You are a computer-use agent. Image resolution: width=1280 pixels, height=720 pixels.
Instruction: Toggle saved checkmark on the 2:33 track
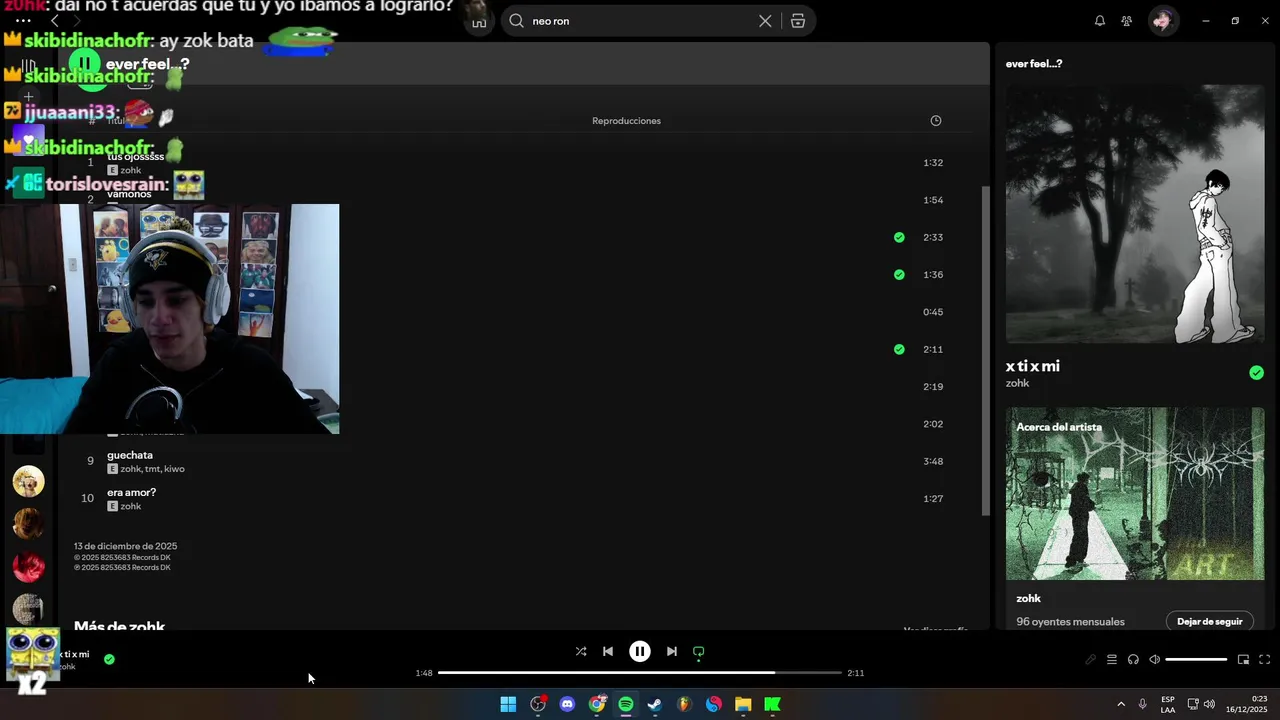[x=899, y=237]
